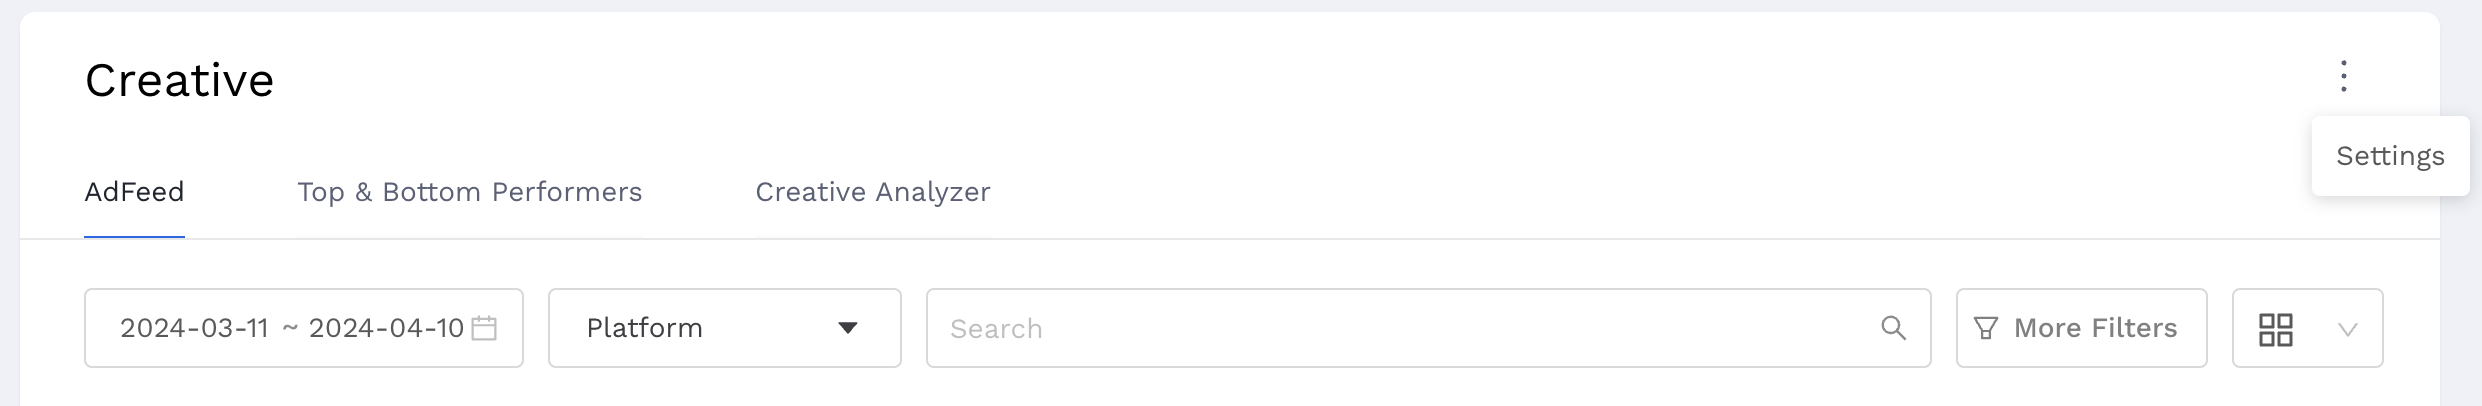This screenshot has height=406, width=2482.
Task: Select the start date 2024-03-11
Action: 194,328
